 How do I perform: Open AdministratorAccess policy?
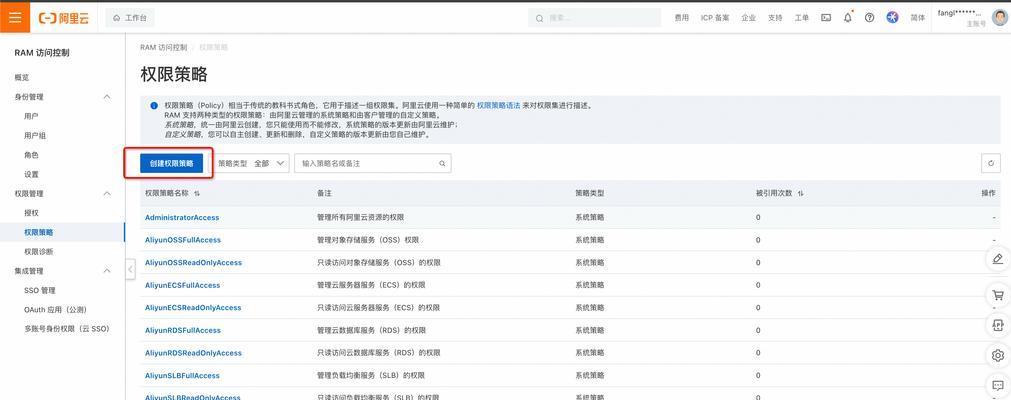[182, 217]
